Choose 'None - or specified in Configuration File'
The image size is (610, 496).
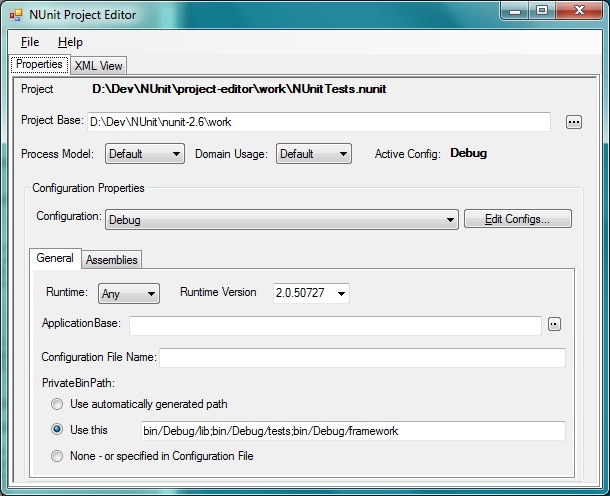coord(57,456)
